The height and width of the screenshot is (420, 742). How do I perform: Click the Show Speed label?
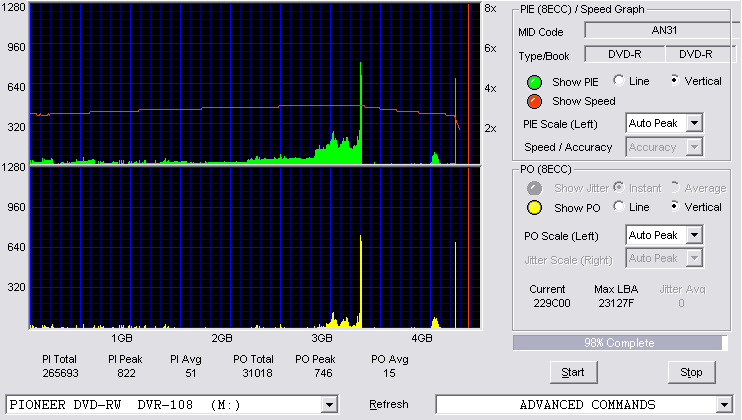pyautogui.click(x=583, y=101)
